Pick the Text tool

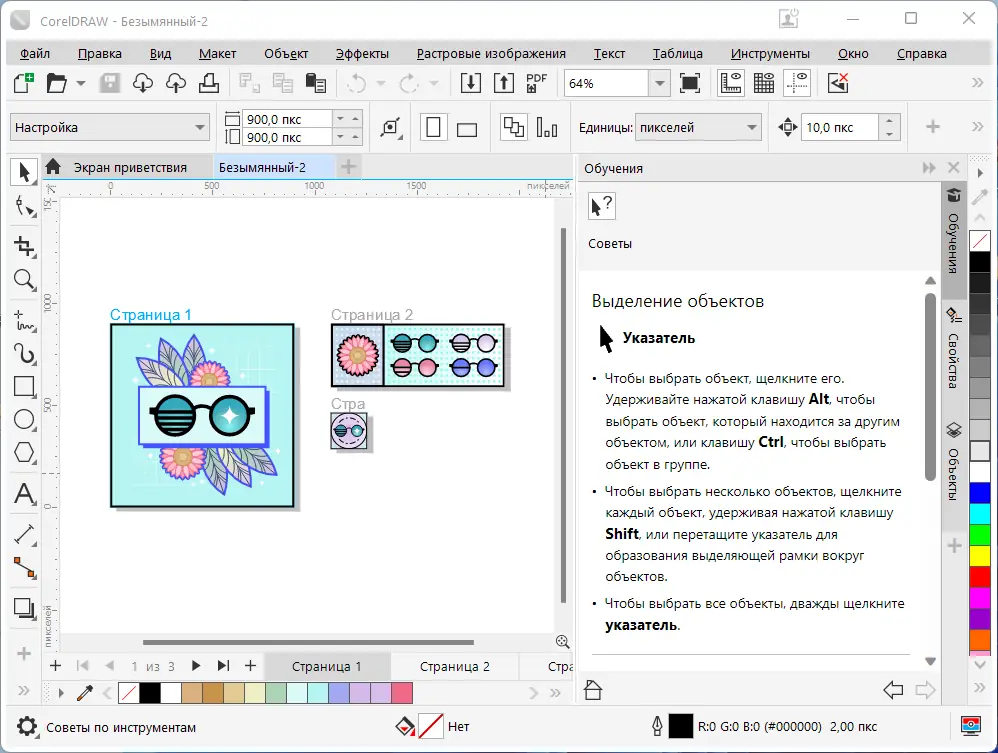click(x=24, y=493)
